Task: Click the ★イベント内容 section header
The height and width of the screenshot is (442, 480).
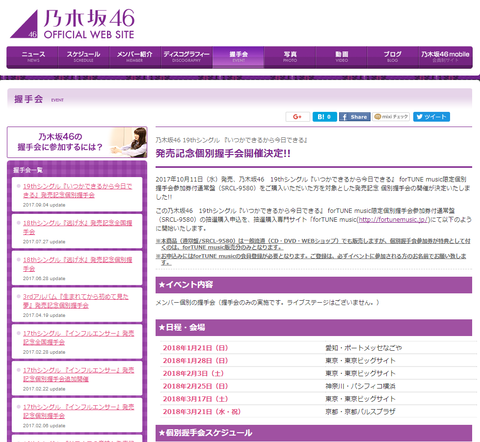Action: click(314, 285)
